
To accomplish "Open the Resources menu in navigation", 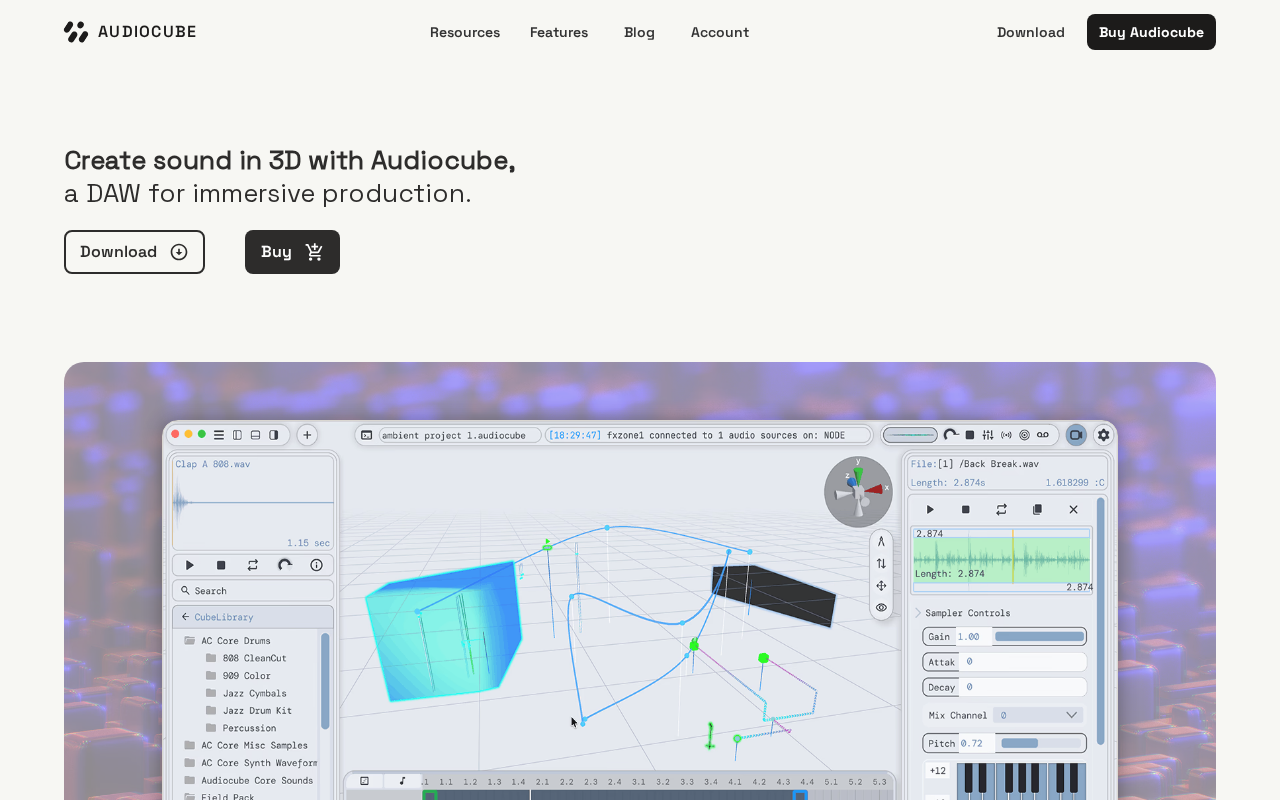I will pyautogui.click(x=465, y=32).
